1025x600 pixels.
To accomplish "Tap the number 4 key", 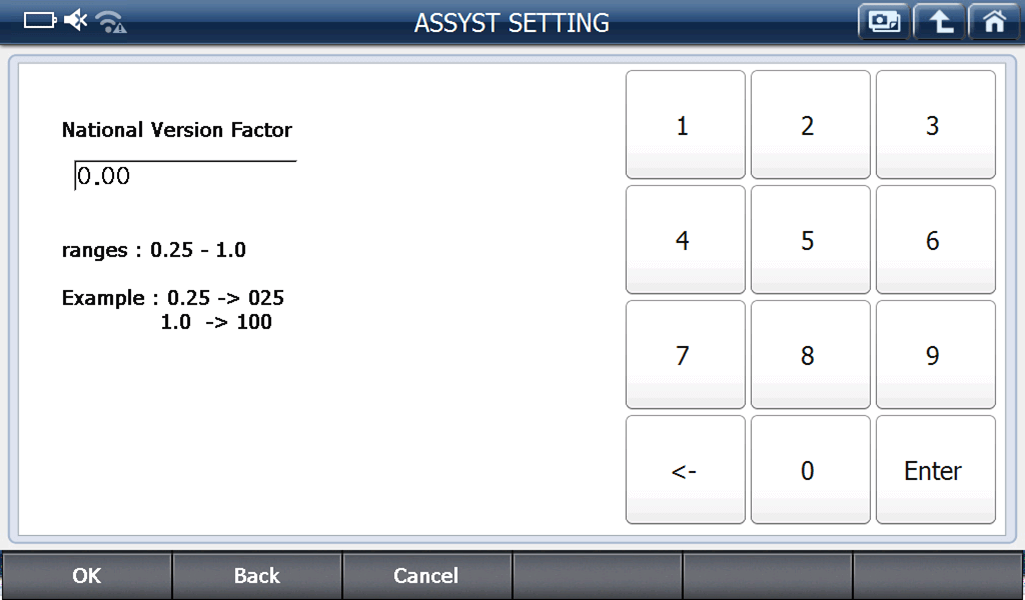I will click(685, 240).
